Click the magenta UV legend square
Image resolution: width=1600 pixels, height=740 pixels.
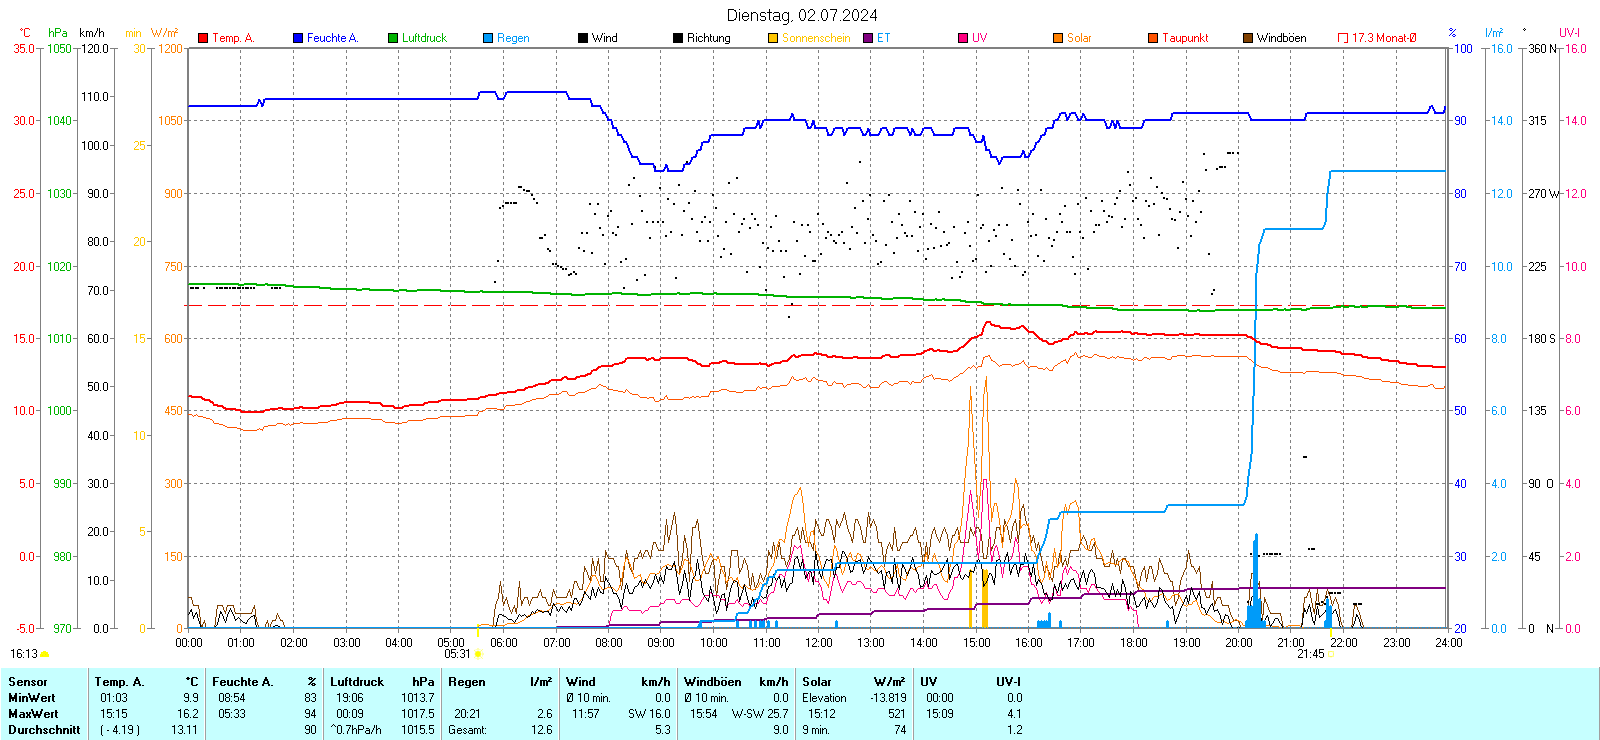tap(963, 38)
